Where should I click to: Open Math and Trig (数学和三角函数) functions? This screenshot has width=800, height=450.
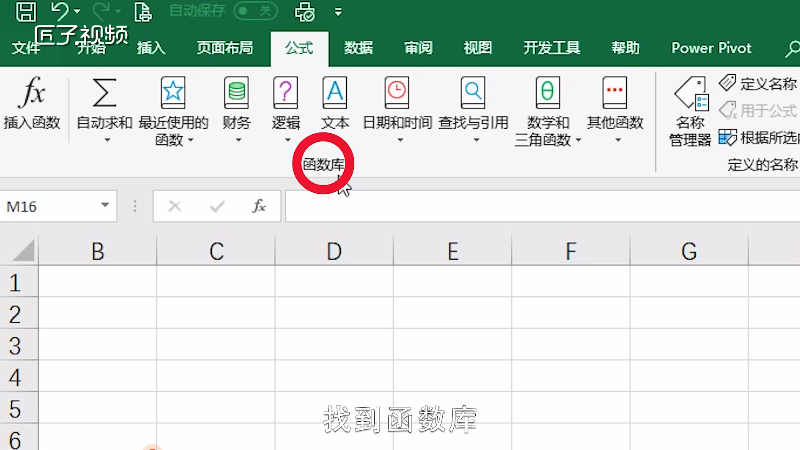548,95
